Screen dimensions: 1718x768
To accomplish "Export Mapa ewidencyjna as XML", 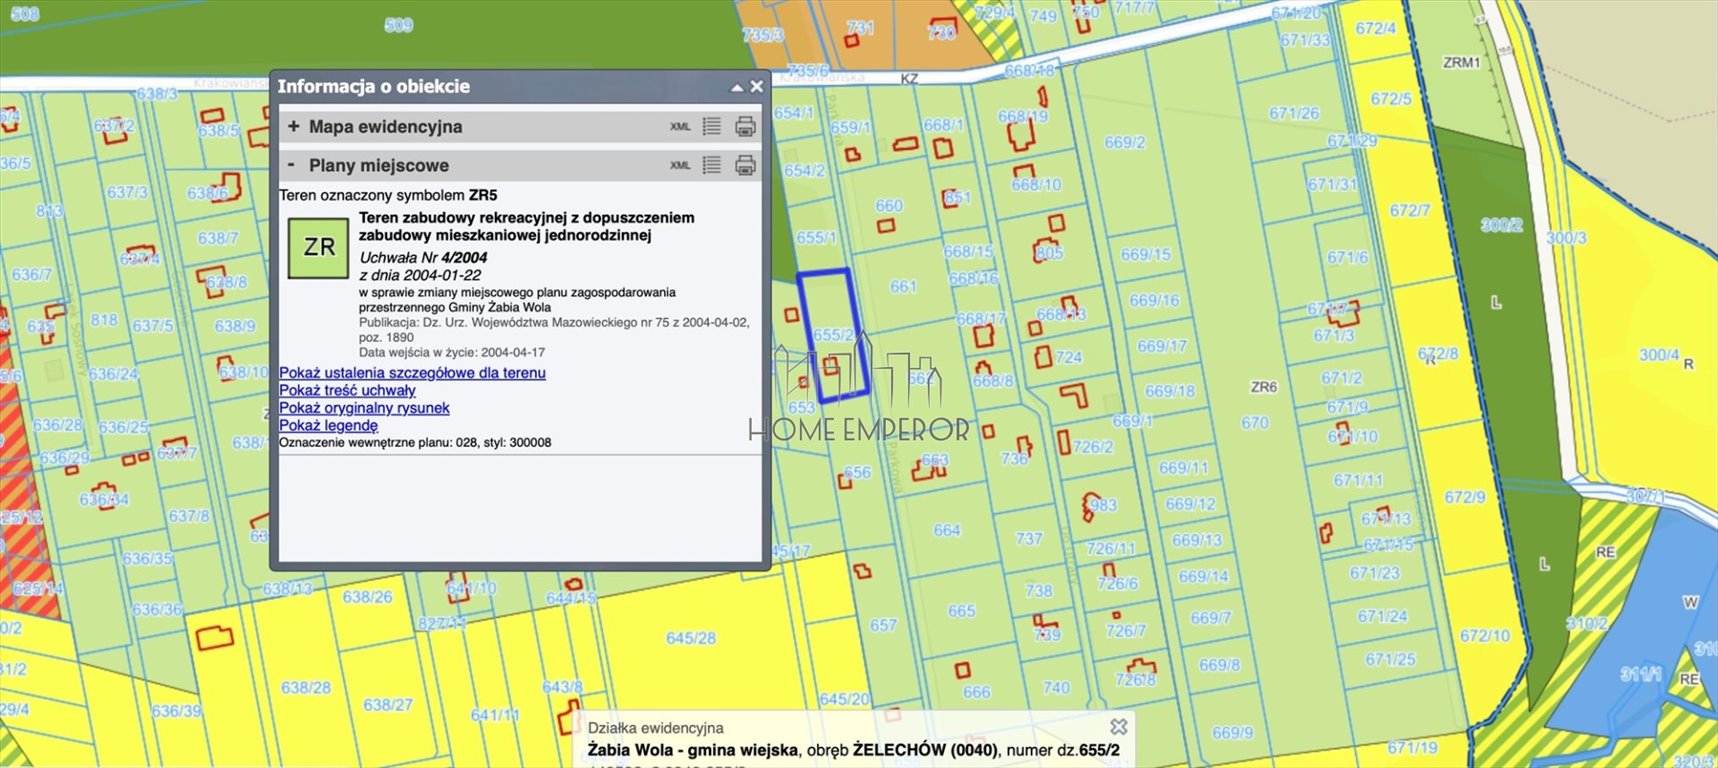I will (680, 127).
